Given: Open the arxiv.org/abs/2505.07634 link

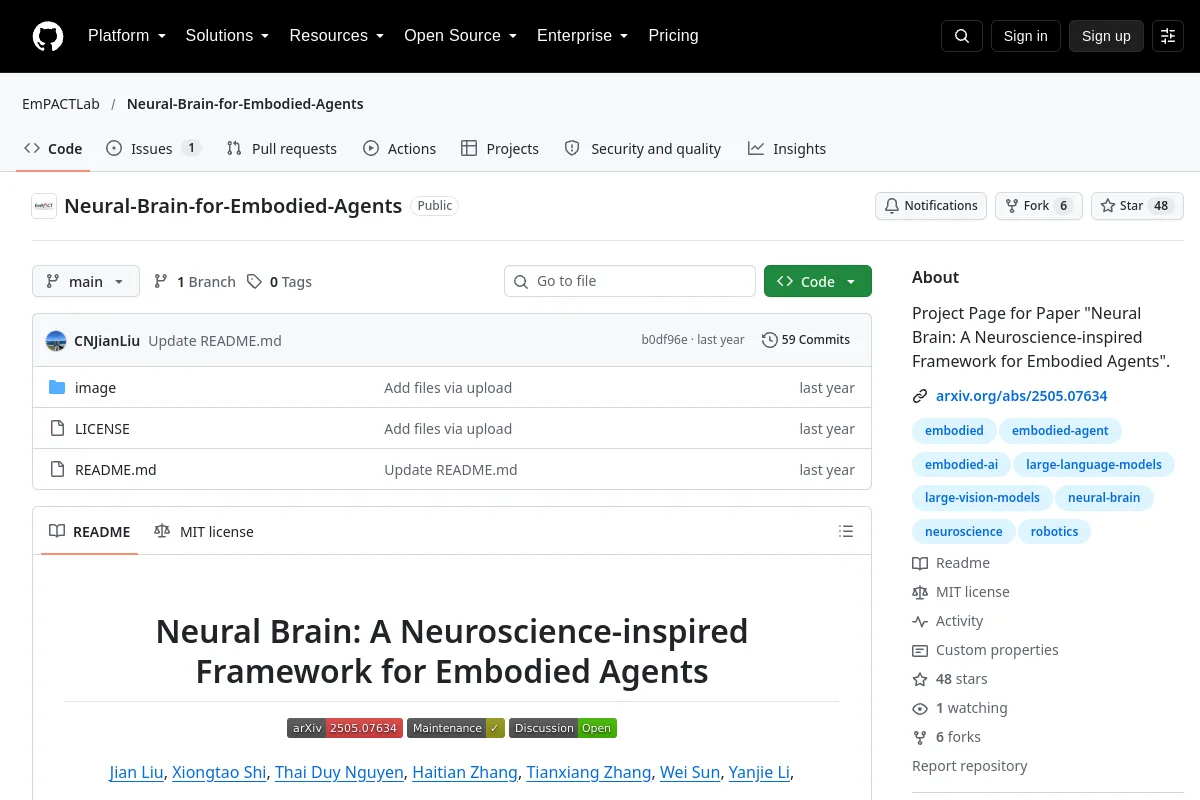Looking at the screenshot, I should pyautogui.click(x=1021, y=396).
